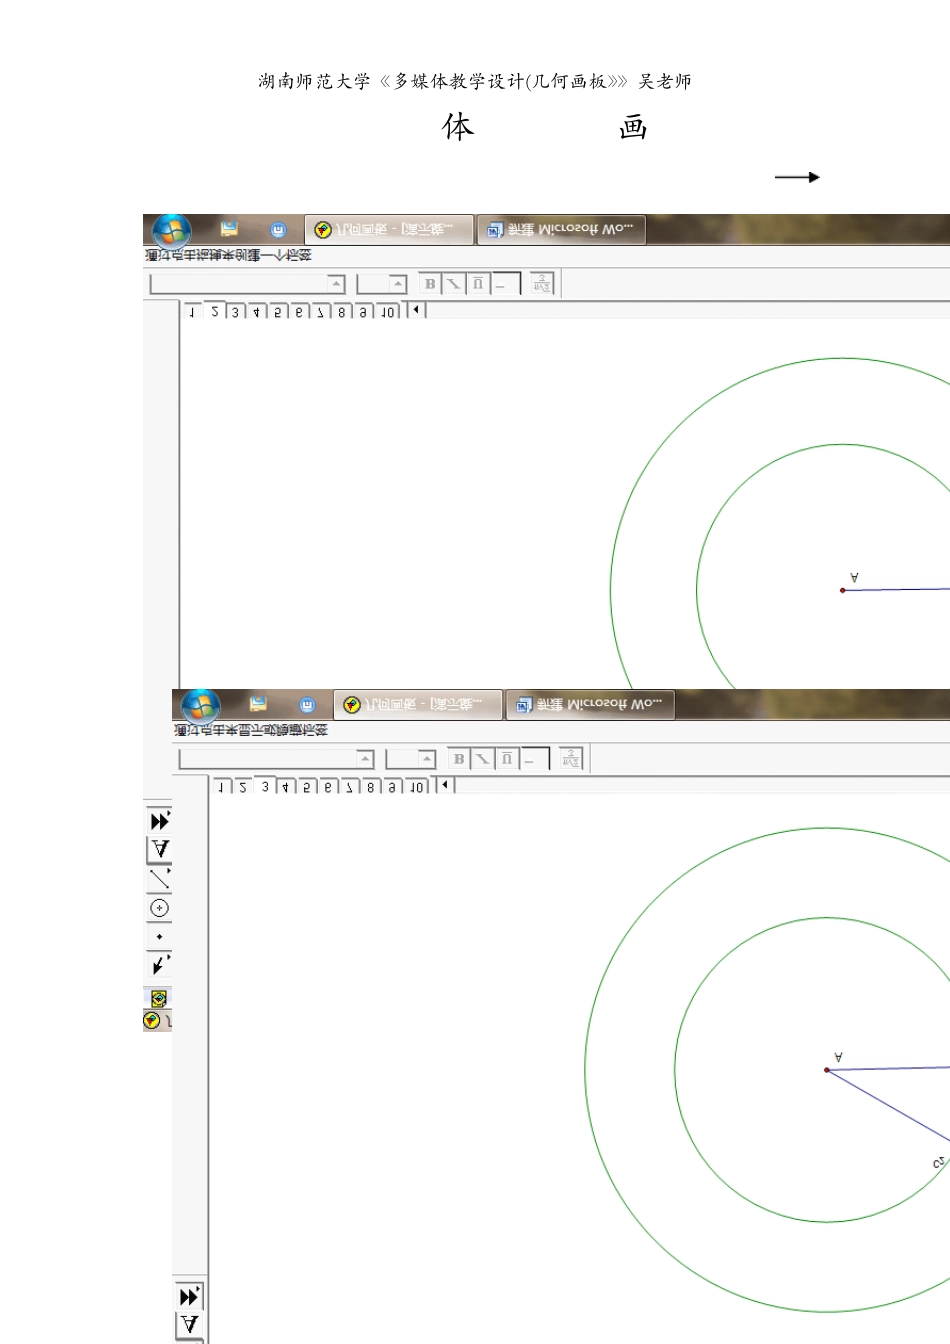Image resolution: width=950 pixels, height=1344 pixels.
Task: Select page tab 6 in lower screenshot
Action: (x=328, y=787)
